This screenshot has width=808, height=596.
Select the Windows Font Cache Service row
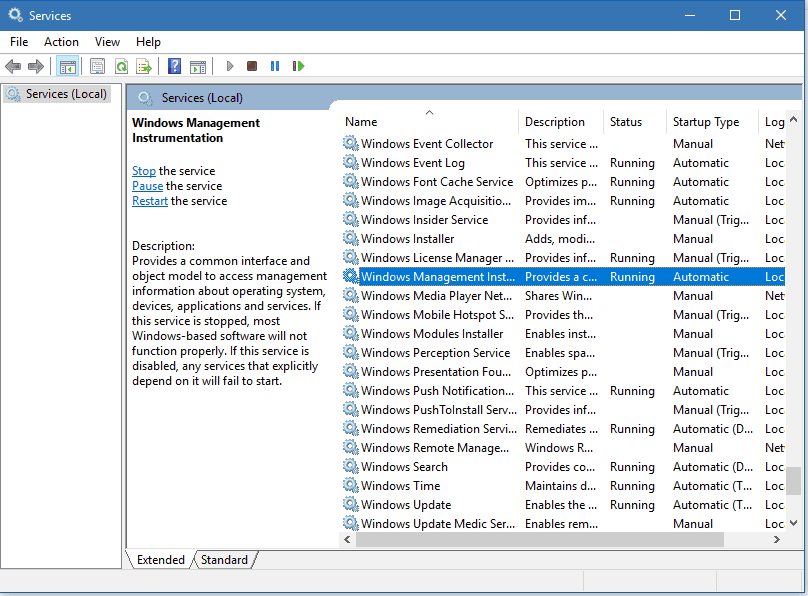563,181
